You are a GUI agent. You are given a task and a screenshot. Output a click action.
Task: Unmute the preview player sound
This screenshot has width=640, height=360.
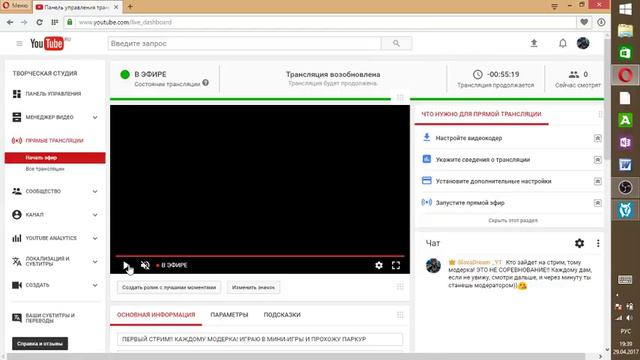(145, 265)
